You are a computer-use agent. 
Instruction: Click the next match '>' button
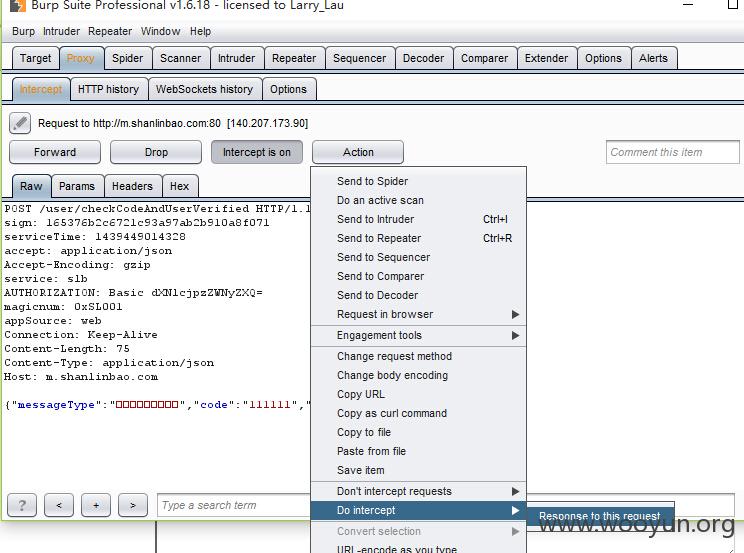133,505
